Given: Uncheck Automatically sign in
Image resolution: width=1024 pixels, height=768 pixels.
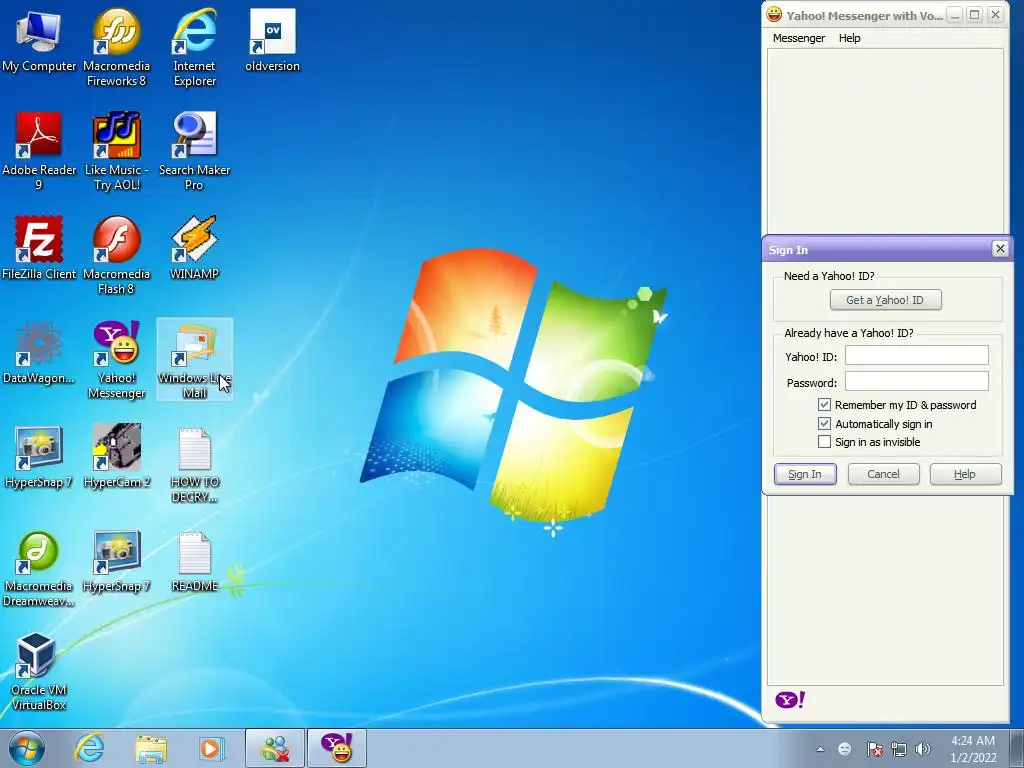Looking at the screenshot, I should pos(824,424).
